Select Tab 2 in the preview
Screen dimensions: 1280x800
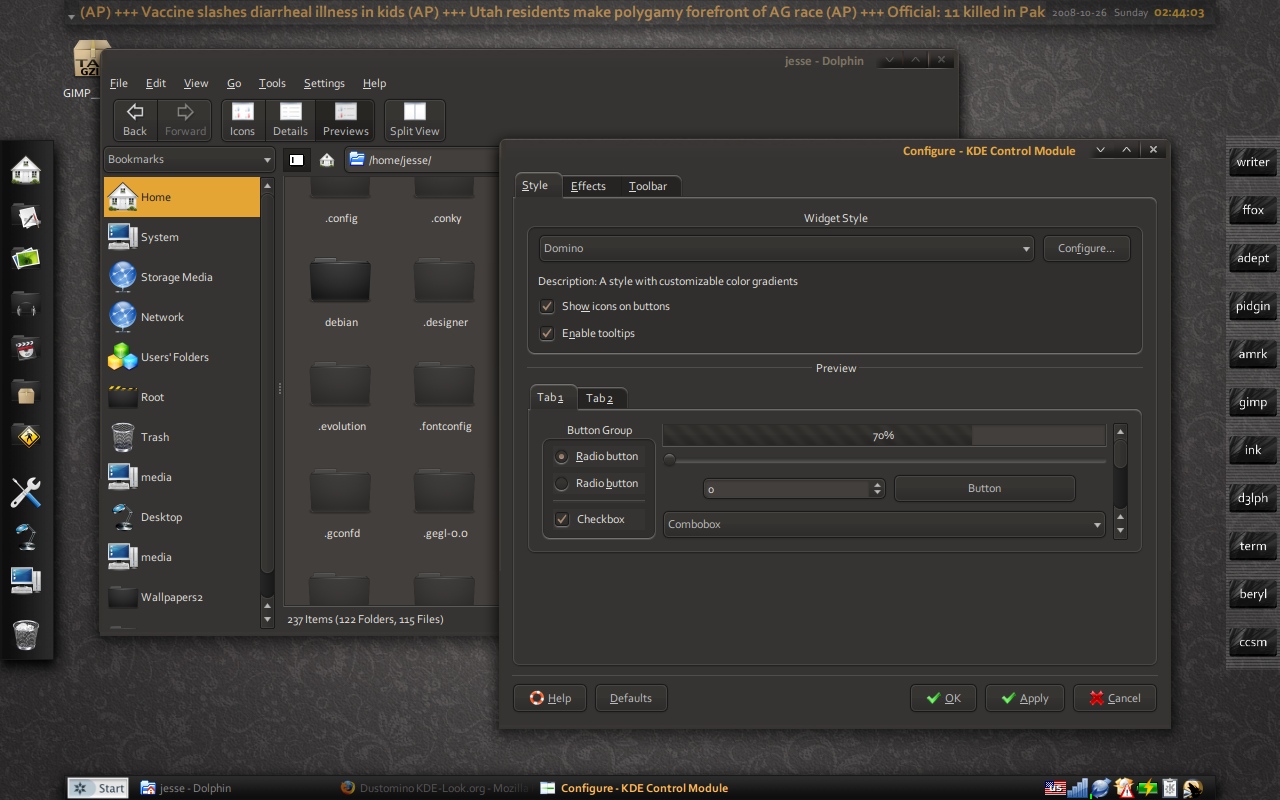tap(600, 398)
